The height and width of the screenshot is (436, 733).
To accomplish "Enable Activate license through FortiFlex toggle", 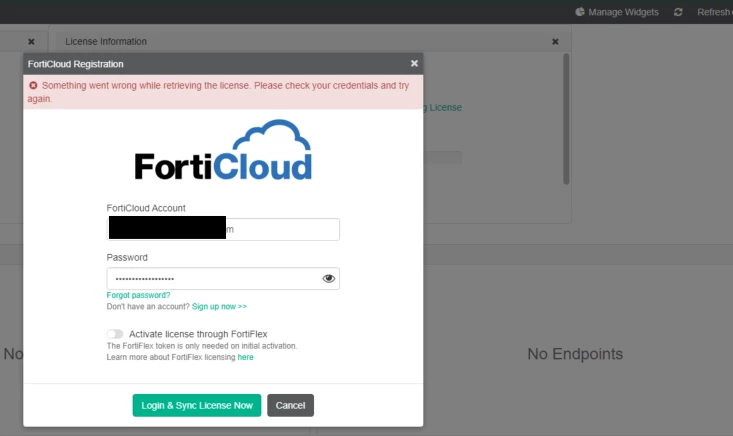I will (115, 334).
